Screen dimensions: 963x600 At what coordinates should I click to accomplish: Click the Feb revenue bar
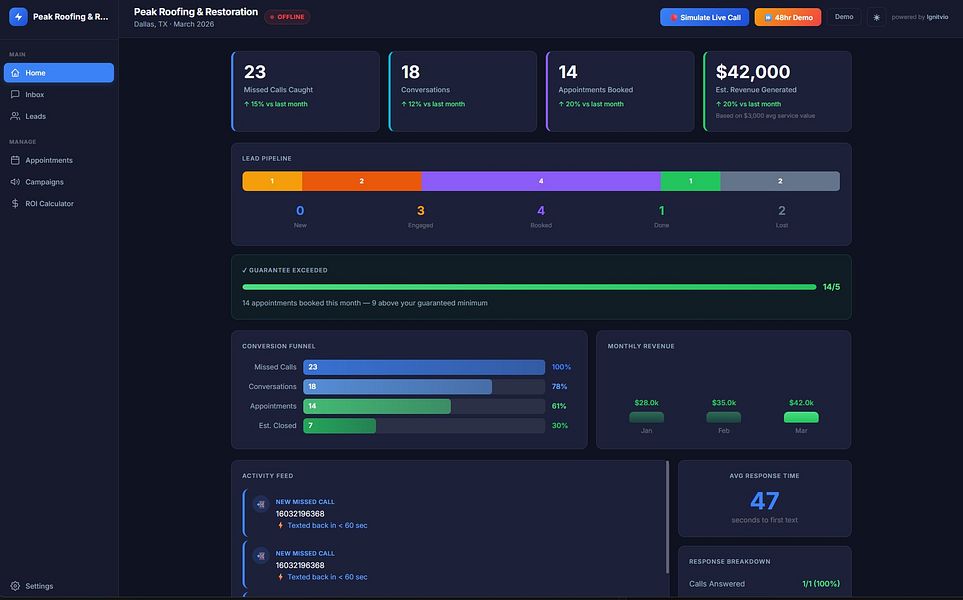723,418
